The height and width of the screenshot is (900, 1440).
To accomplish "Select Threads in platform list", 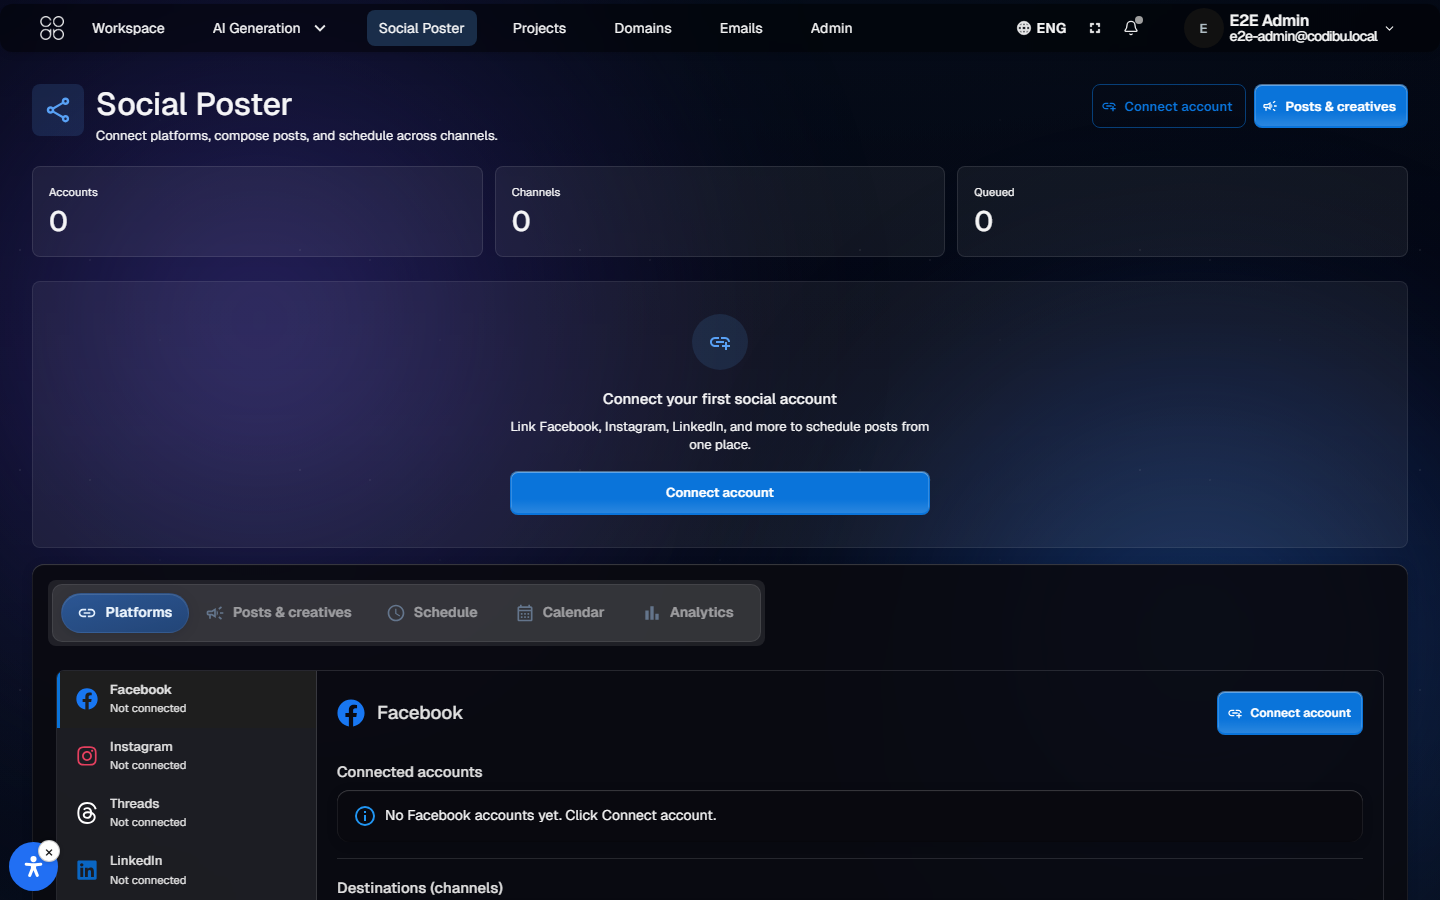I will pyautogui.click(x=187, y=813).
